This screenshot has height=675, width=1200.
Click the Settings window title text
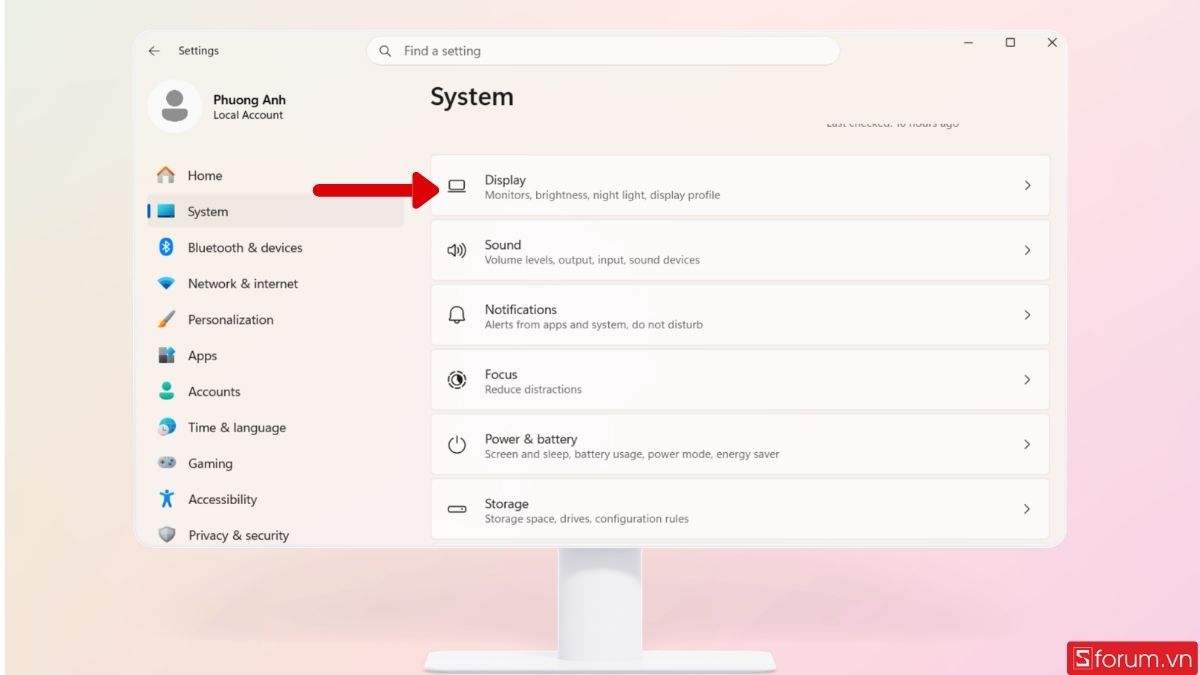coord(198,51)
